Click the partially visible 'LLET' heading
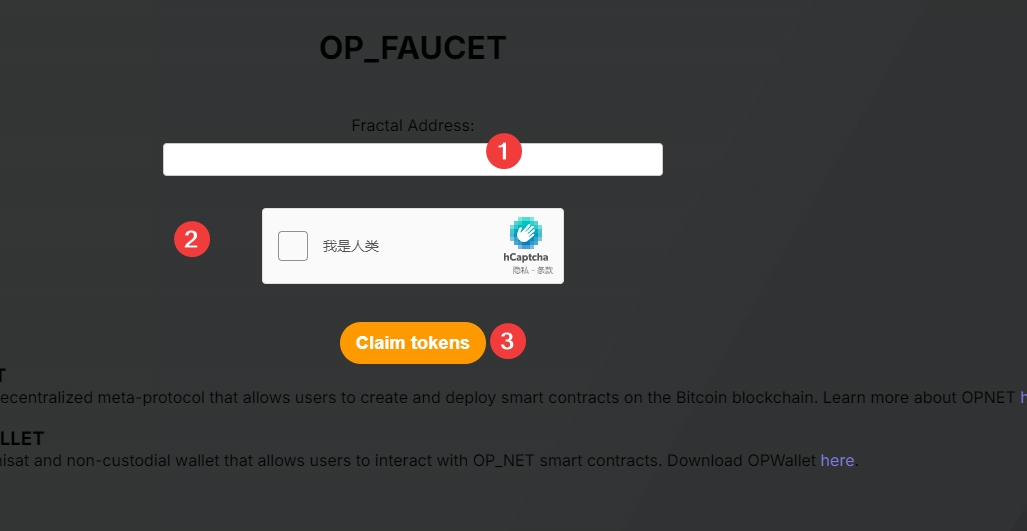The height and width of the screenshot is (531, 1027). click(22, 438)
